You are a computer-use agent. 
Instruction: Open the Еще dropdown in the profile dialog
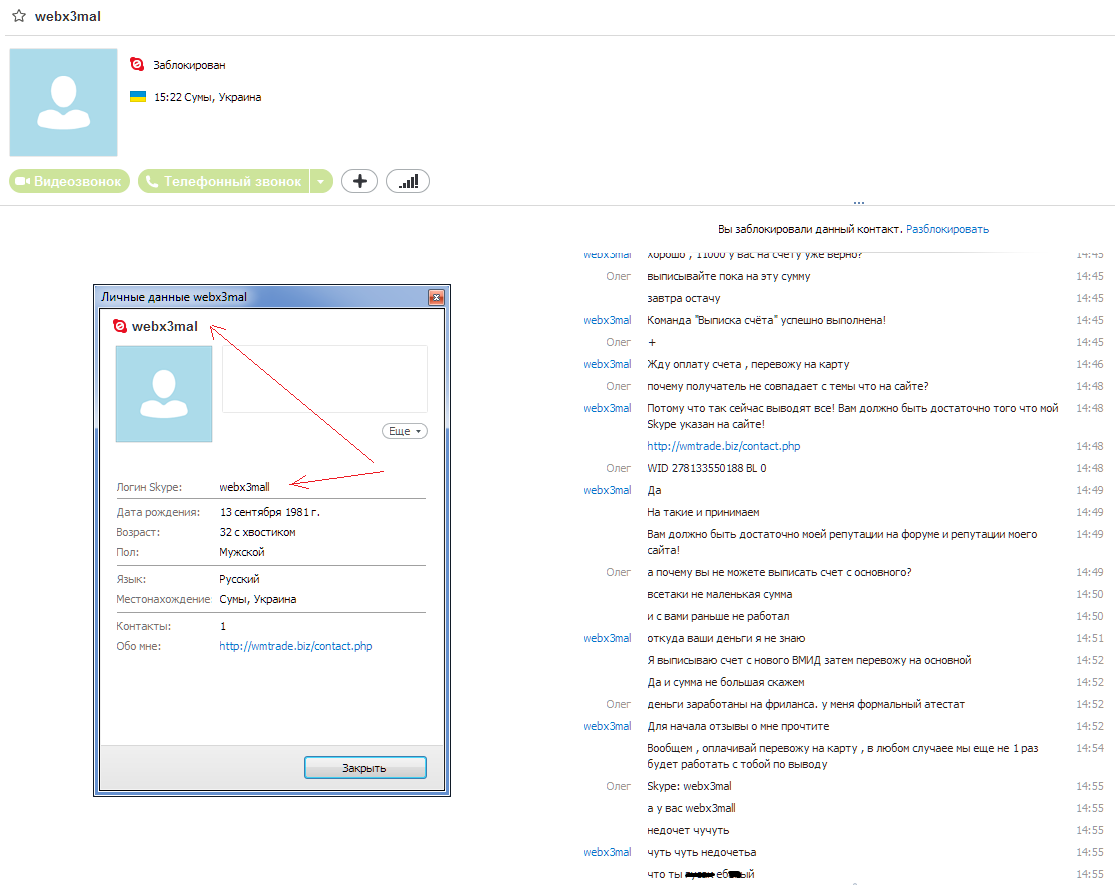coord(405,431)
